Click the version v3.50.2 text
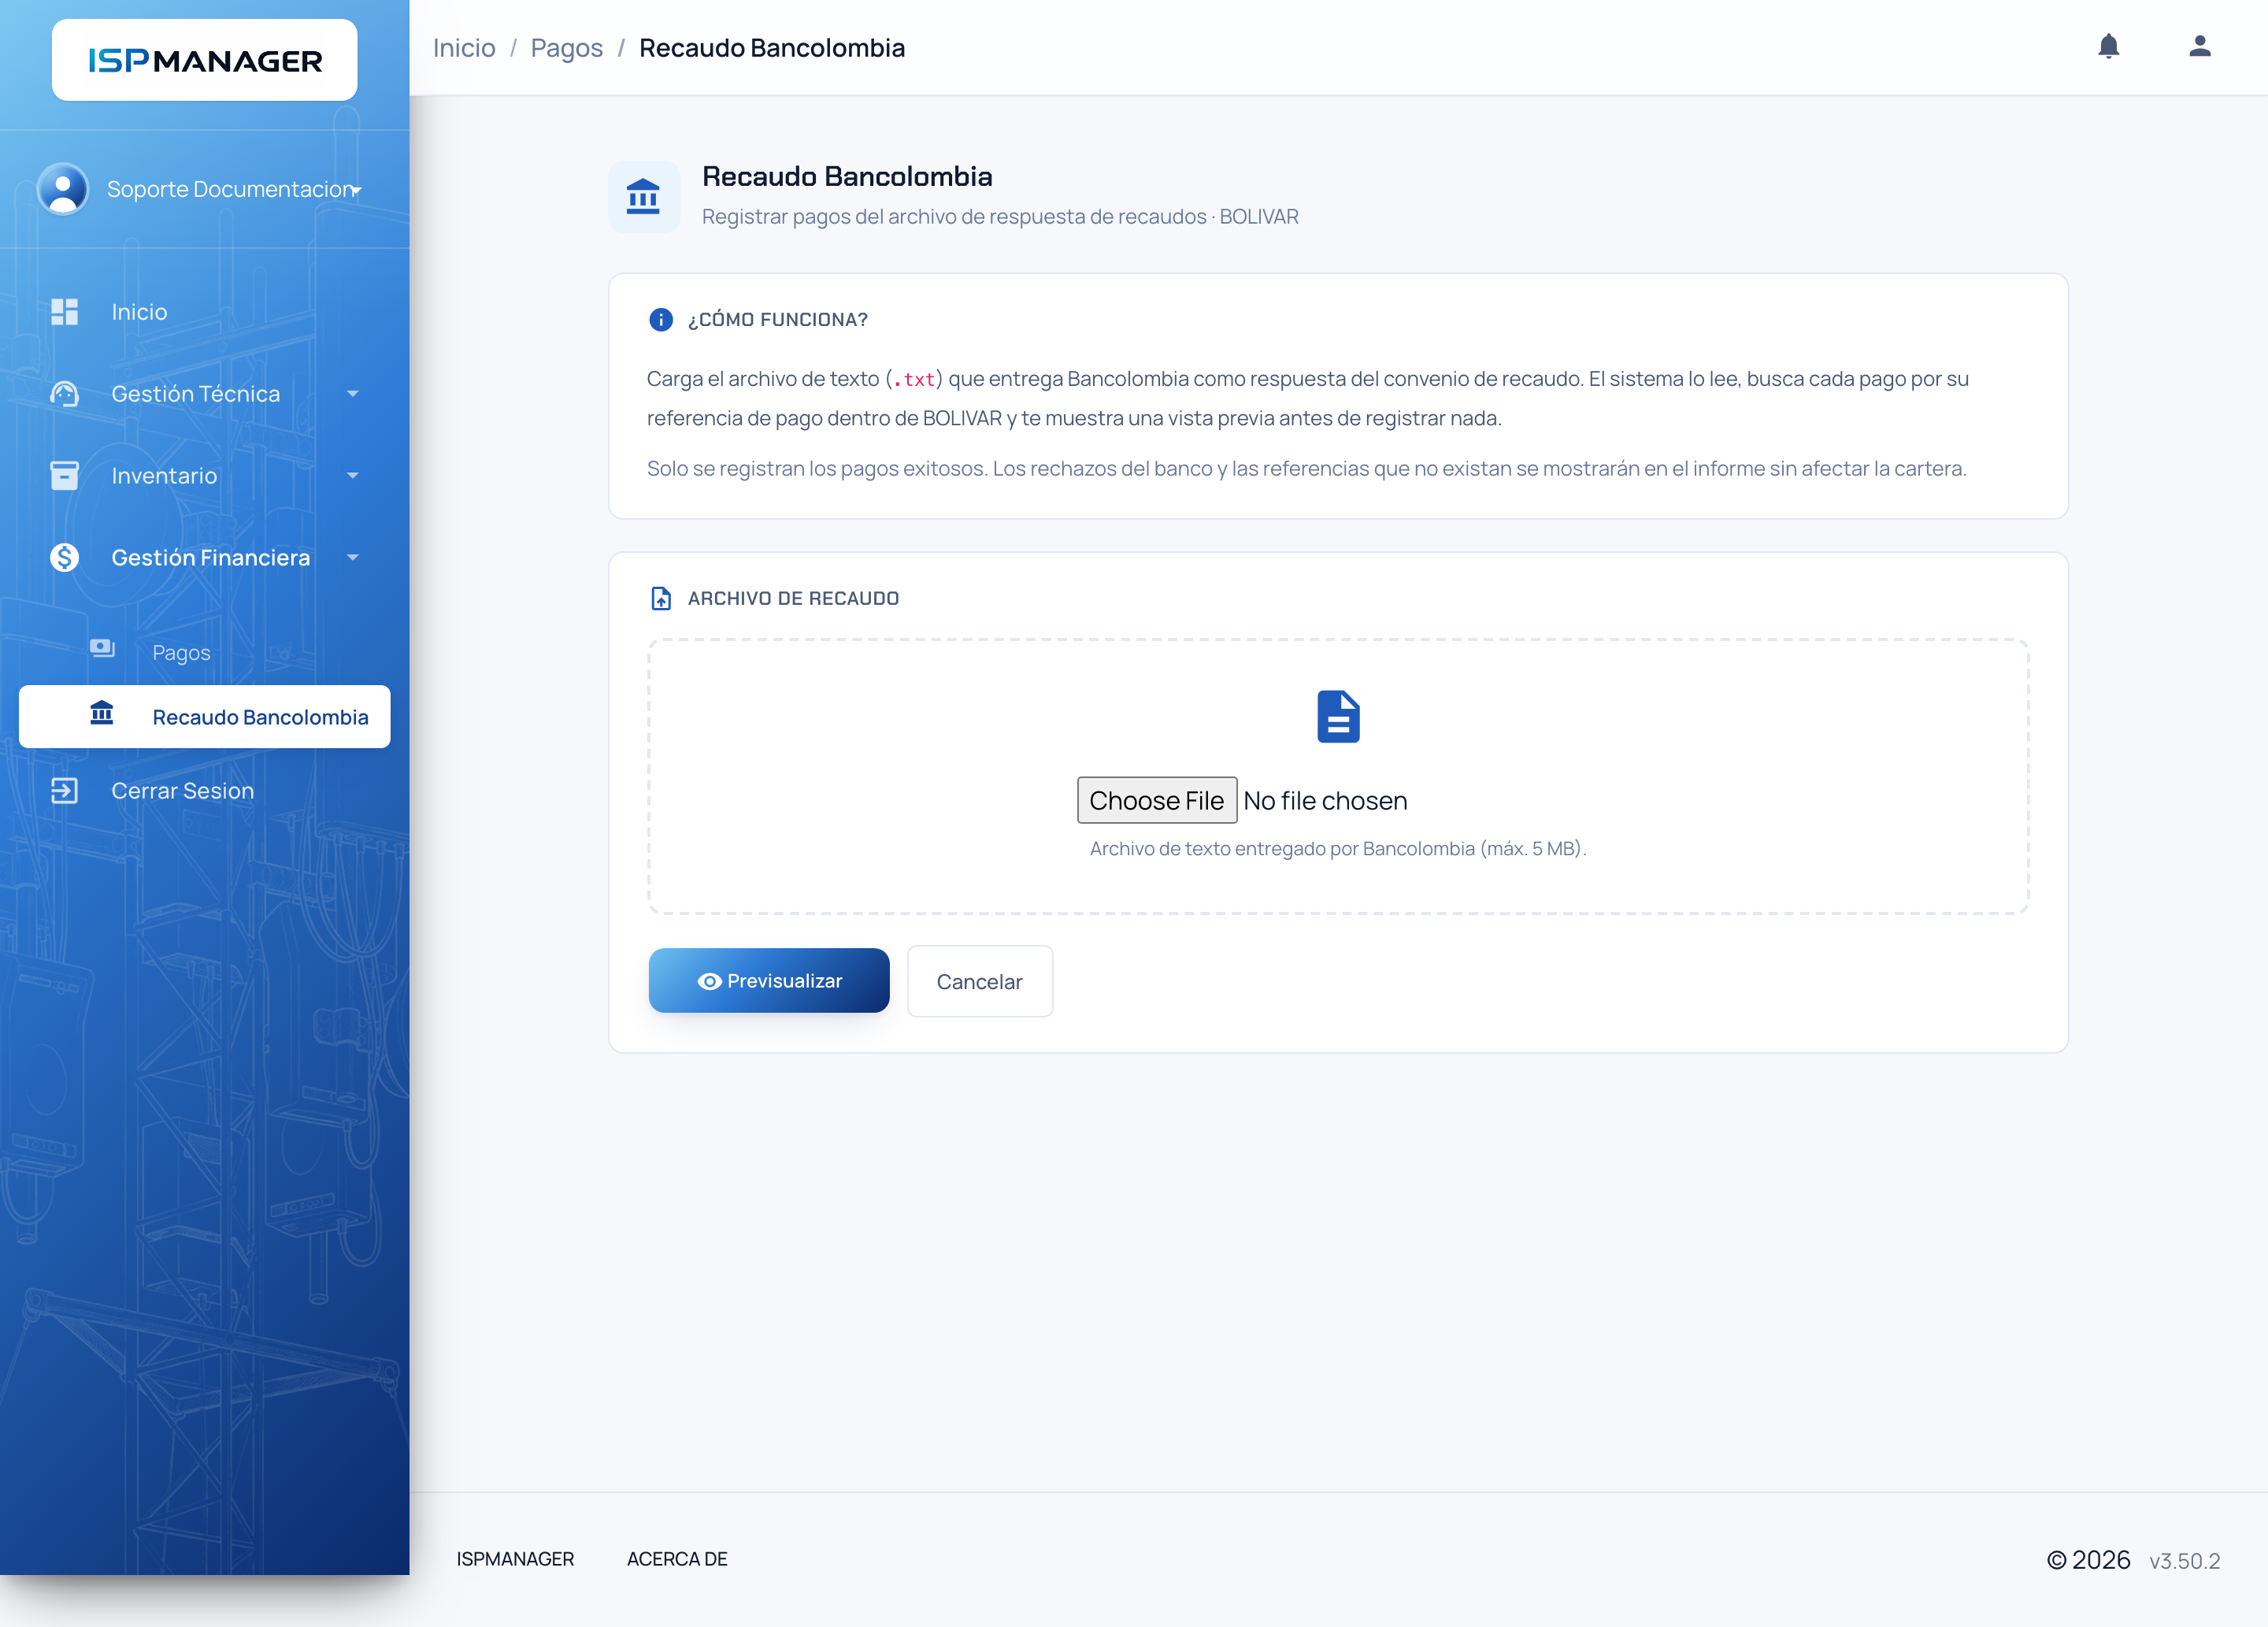The width and height of the screenshot is (2268, 1627). point(2184,1561)
